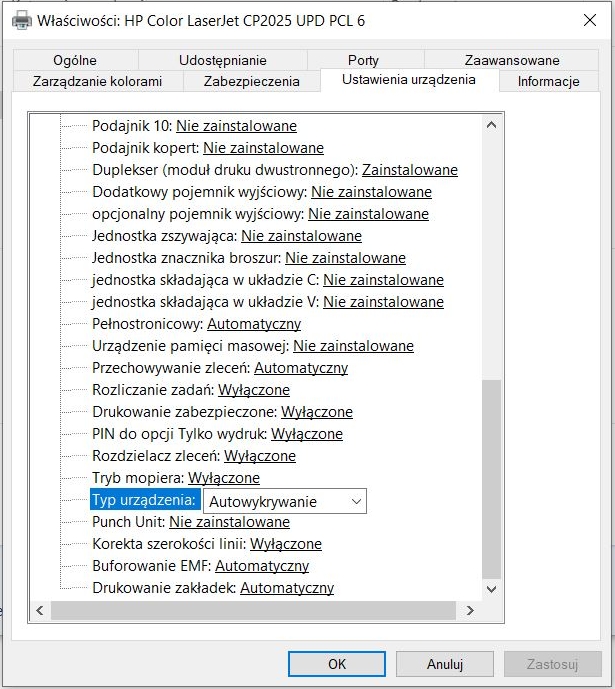This screenshot has height=689, width=615.
Task: Open the Informacje tab
Action: tap(548, 81)
